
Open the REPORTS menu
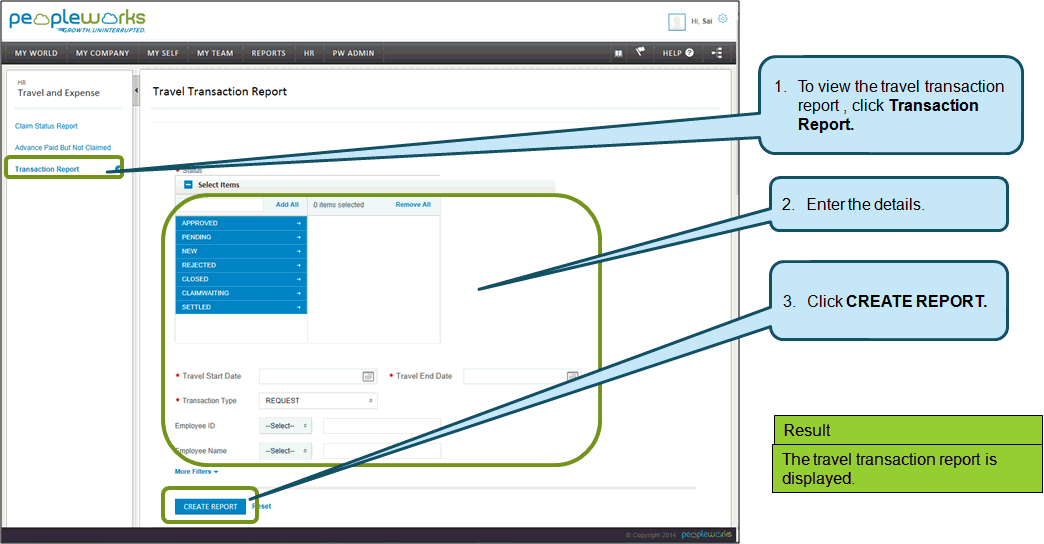268,53
